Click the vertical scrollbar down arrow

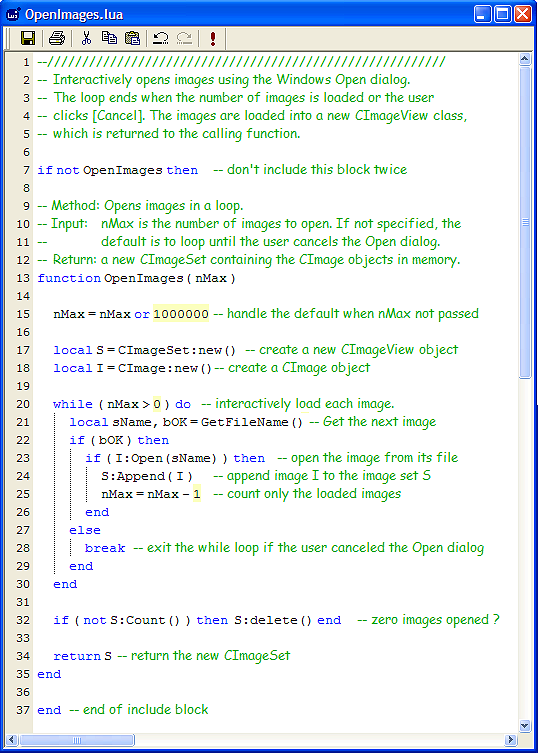[x=525, y=725]
